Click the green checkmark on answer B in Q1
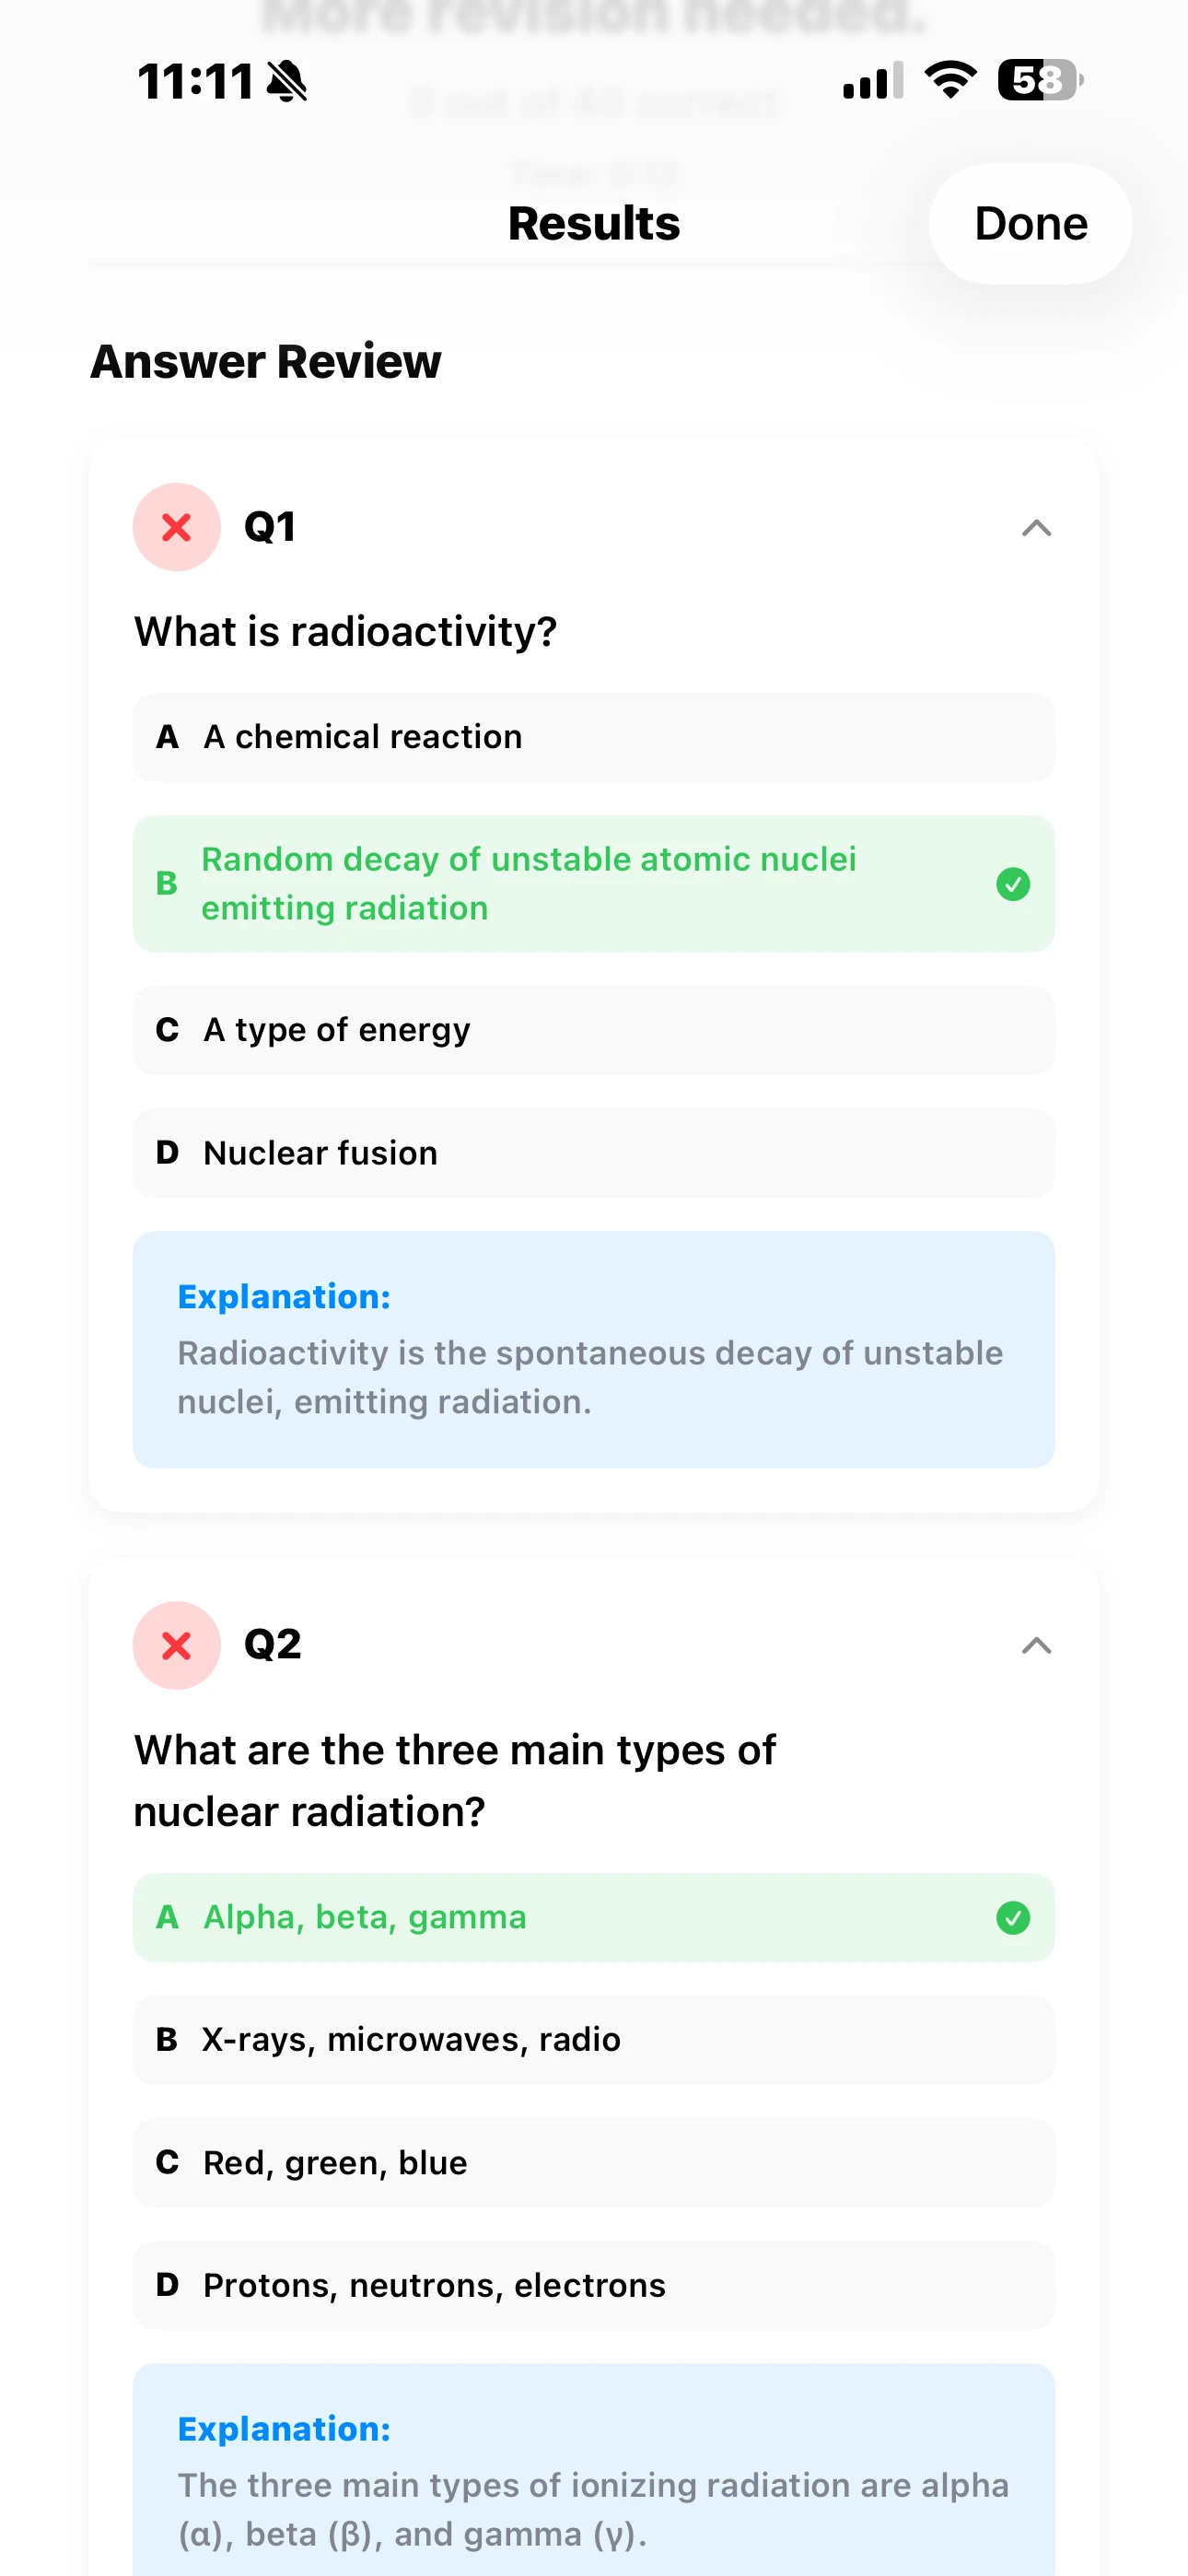 1013,884
